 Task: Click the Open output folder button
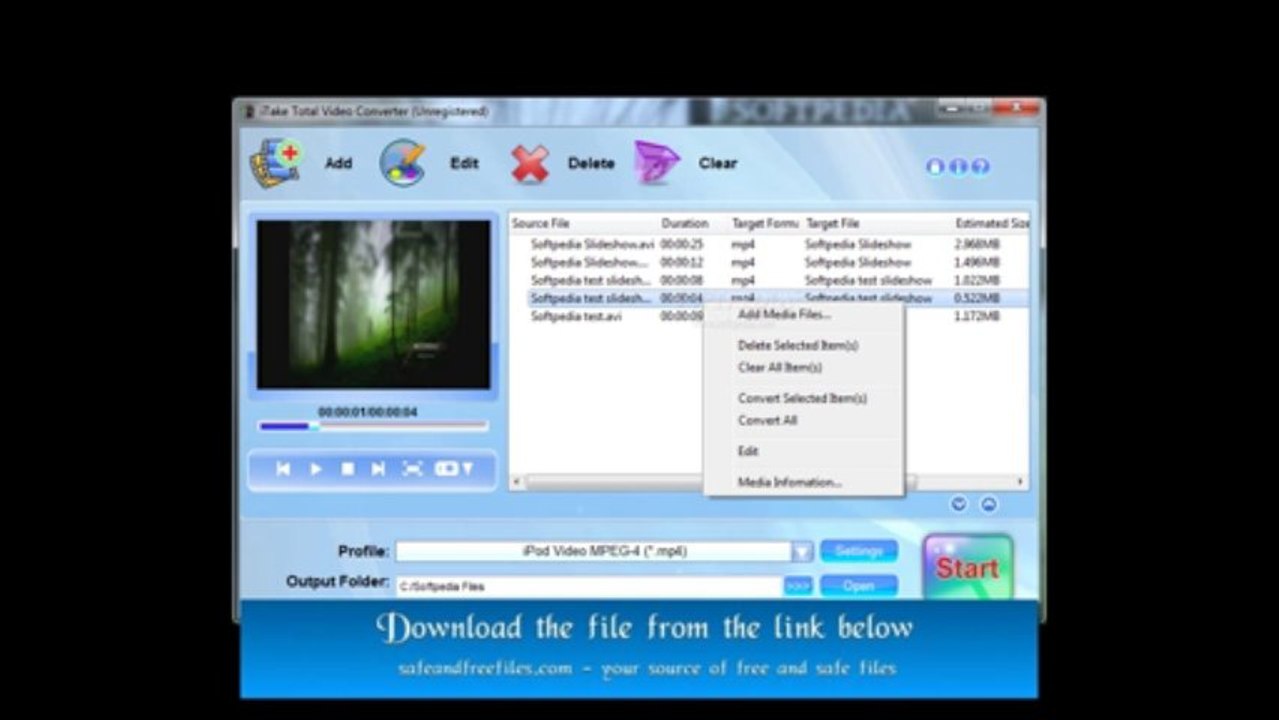tap(859, 586)
